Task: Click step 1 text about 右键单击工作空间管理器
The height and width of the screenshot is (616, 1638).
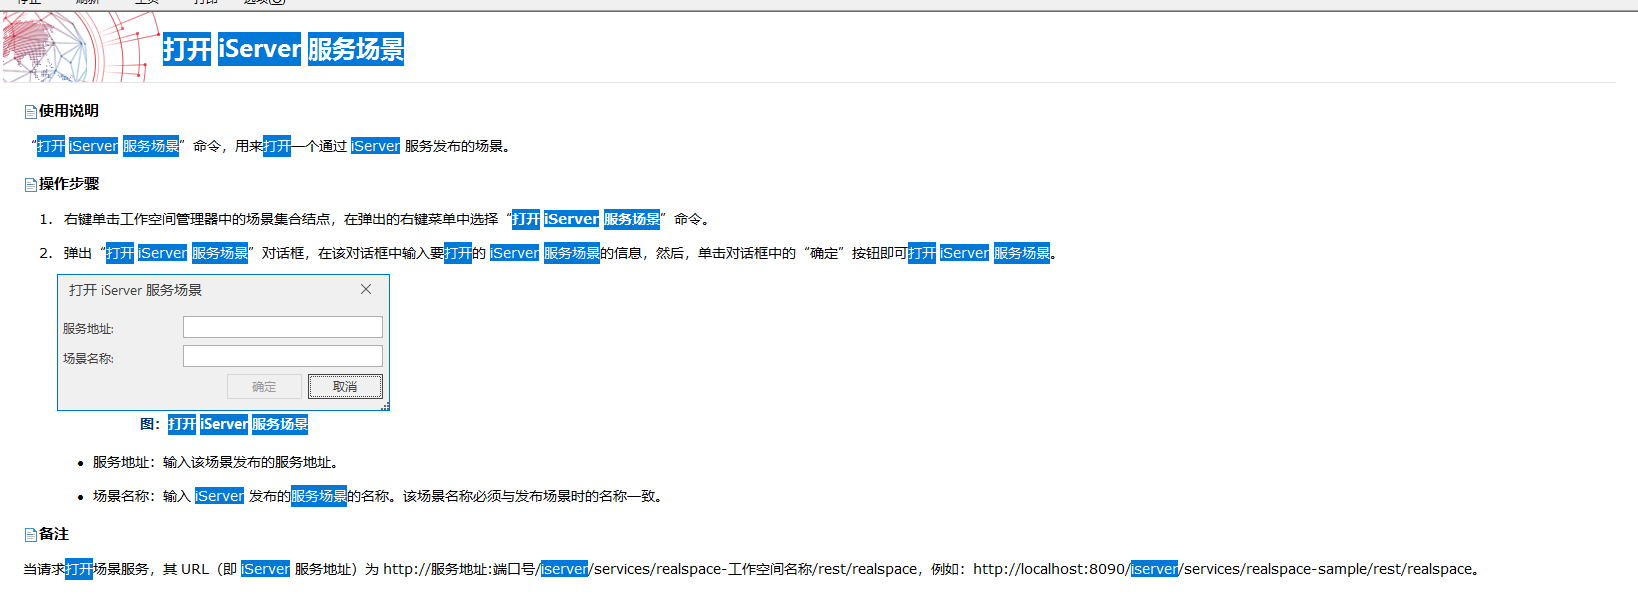Action: coord(387,219)
